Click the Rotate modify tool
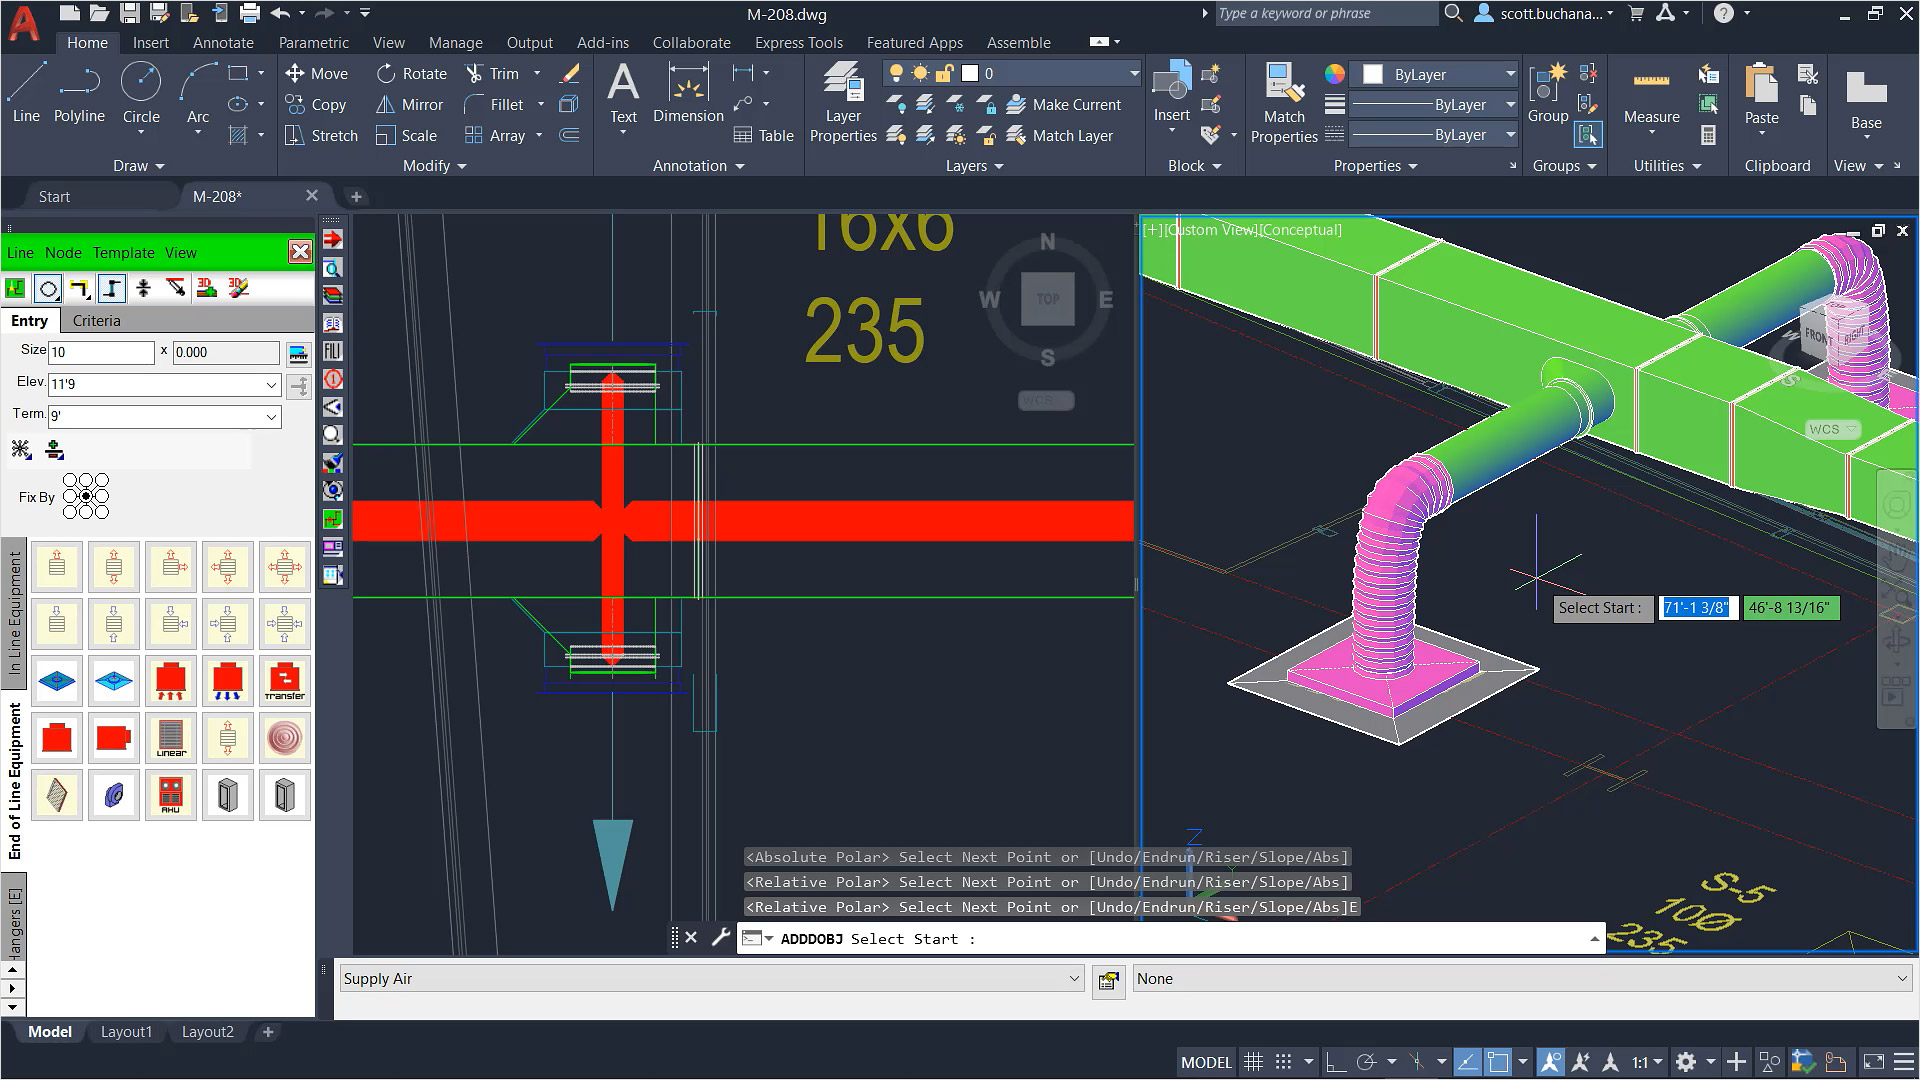The height and width of the screenshot is (1080, 1920). tap(411, 73)
